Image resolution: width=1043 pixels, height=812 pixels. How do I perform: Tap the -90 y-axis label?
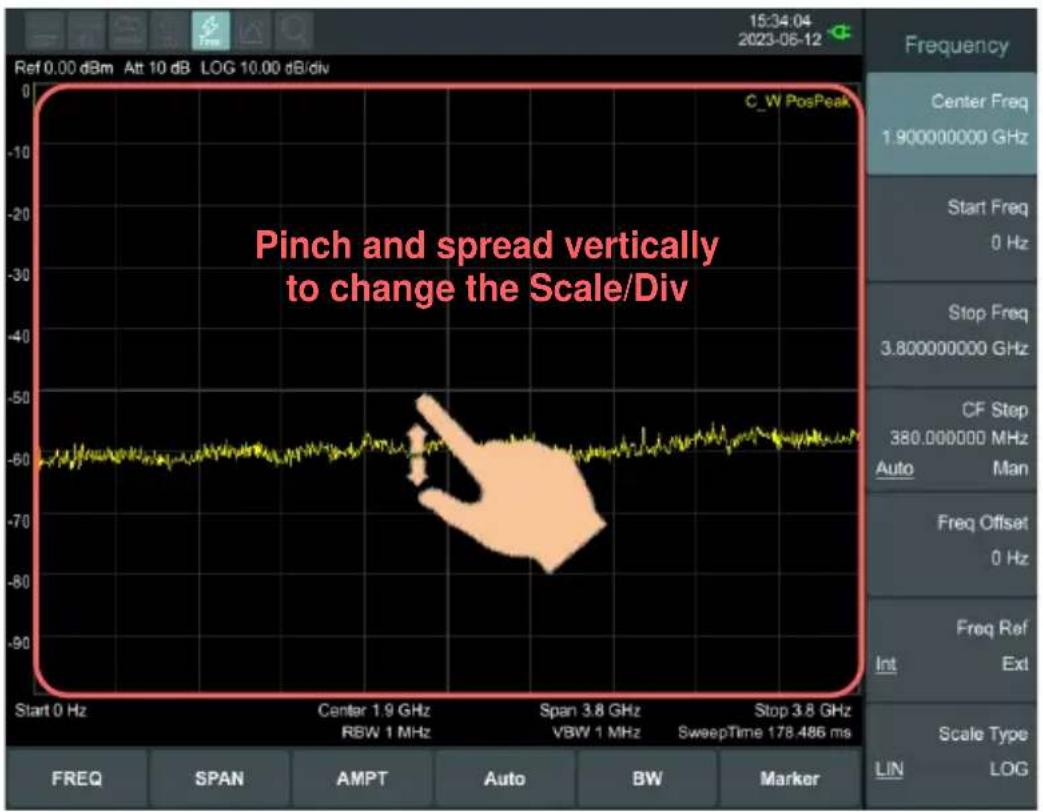tap(20, 643)
